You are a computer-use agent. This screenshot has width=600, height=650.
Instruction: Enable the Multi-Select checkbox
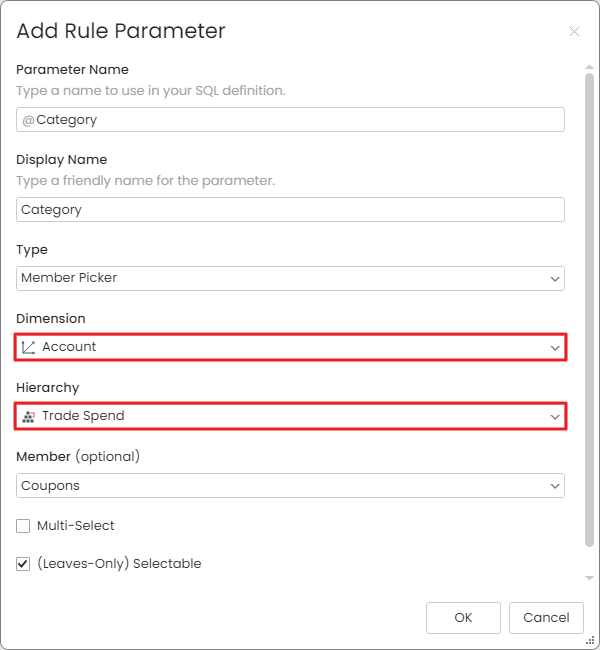(x=23, y=526)
